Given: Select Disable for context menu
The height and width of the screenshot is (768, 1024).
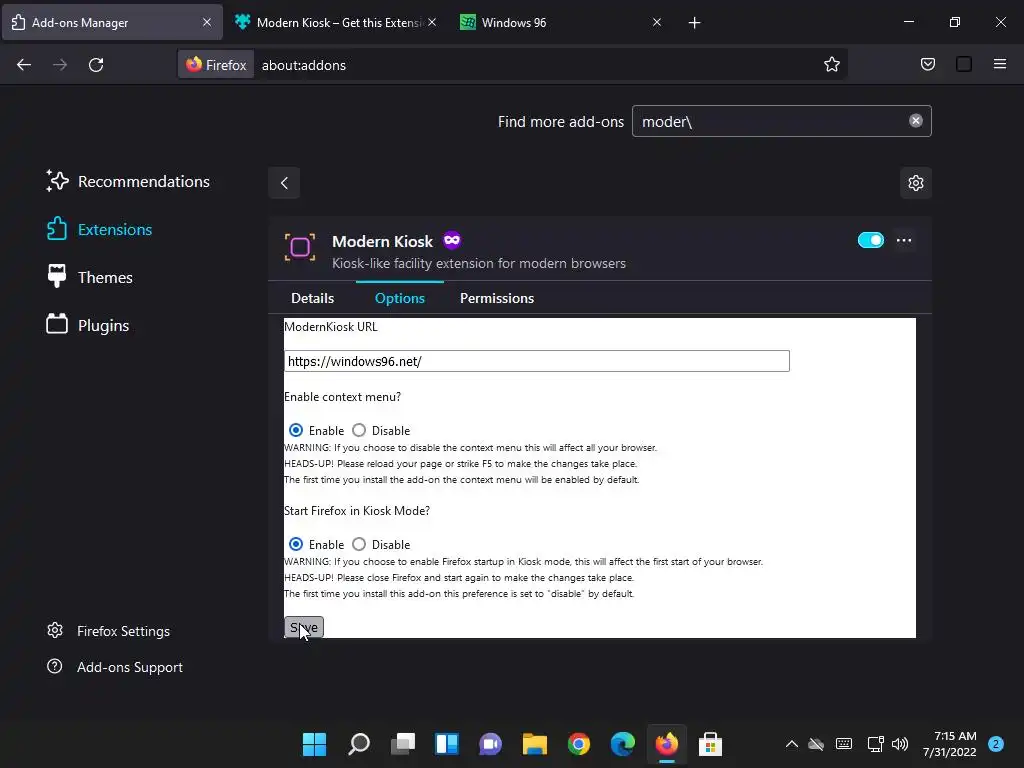Looking at the screenshot, I should click(x=359, y=430).
